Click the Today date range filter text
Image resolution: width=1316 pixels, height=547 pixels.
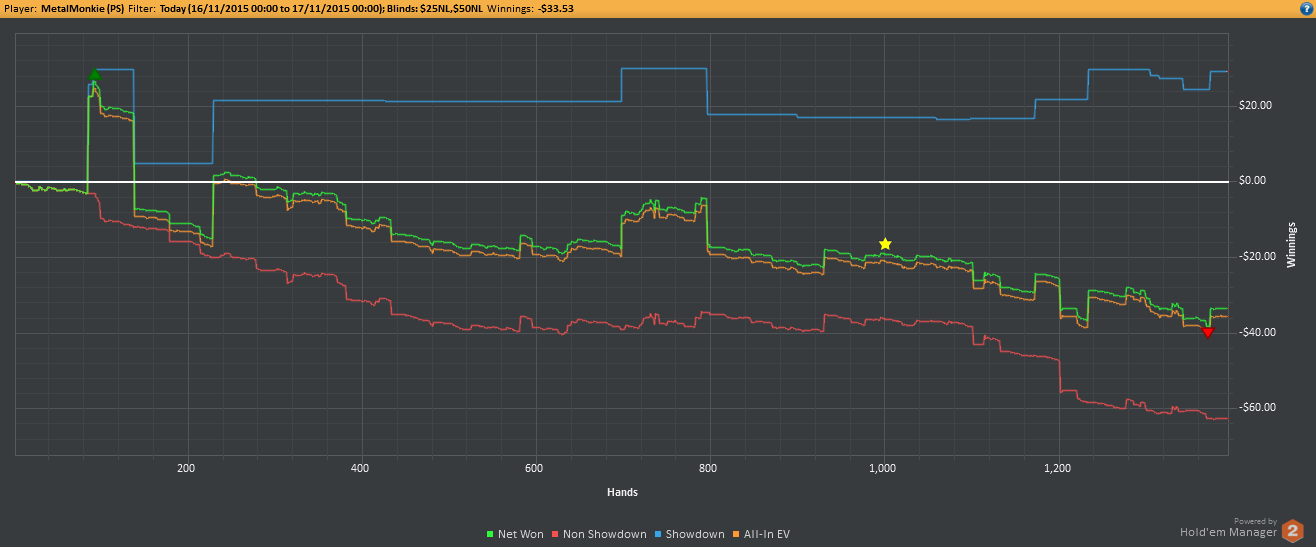coord(273,7)
